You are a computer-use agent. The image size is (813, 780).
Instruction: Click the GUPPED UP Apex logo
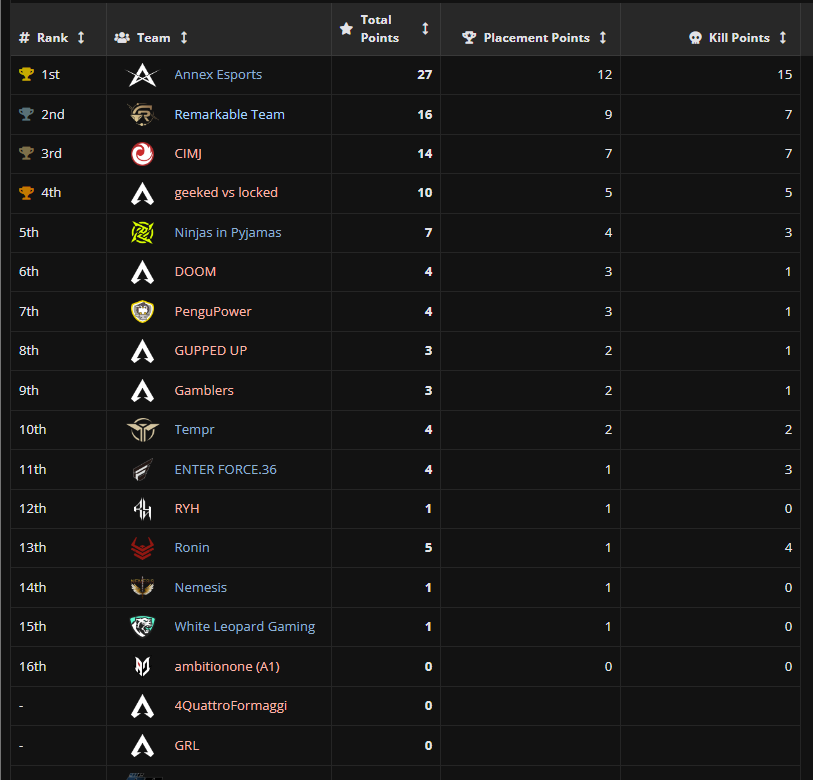[143, 351]
